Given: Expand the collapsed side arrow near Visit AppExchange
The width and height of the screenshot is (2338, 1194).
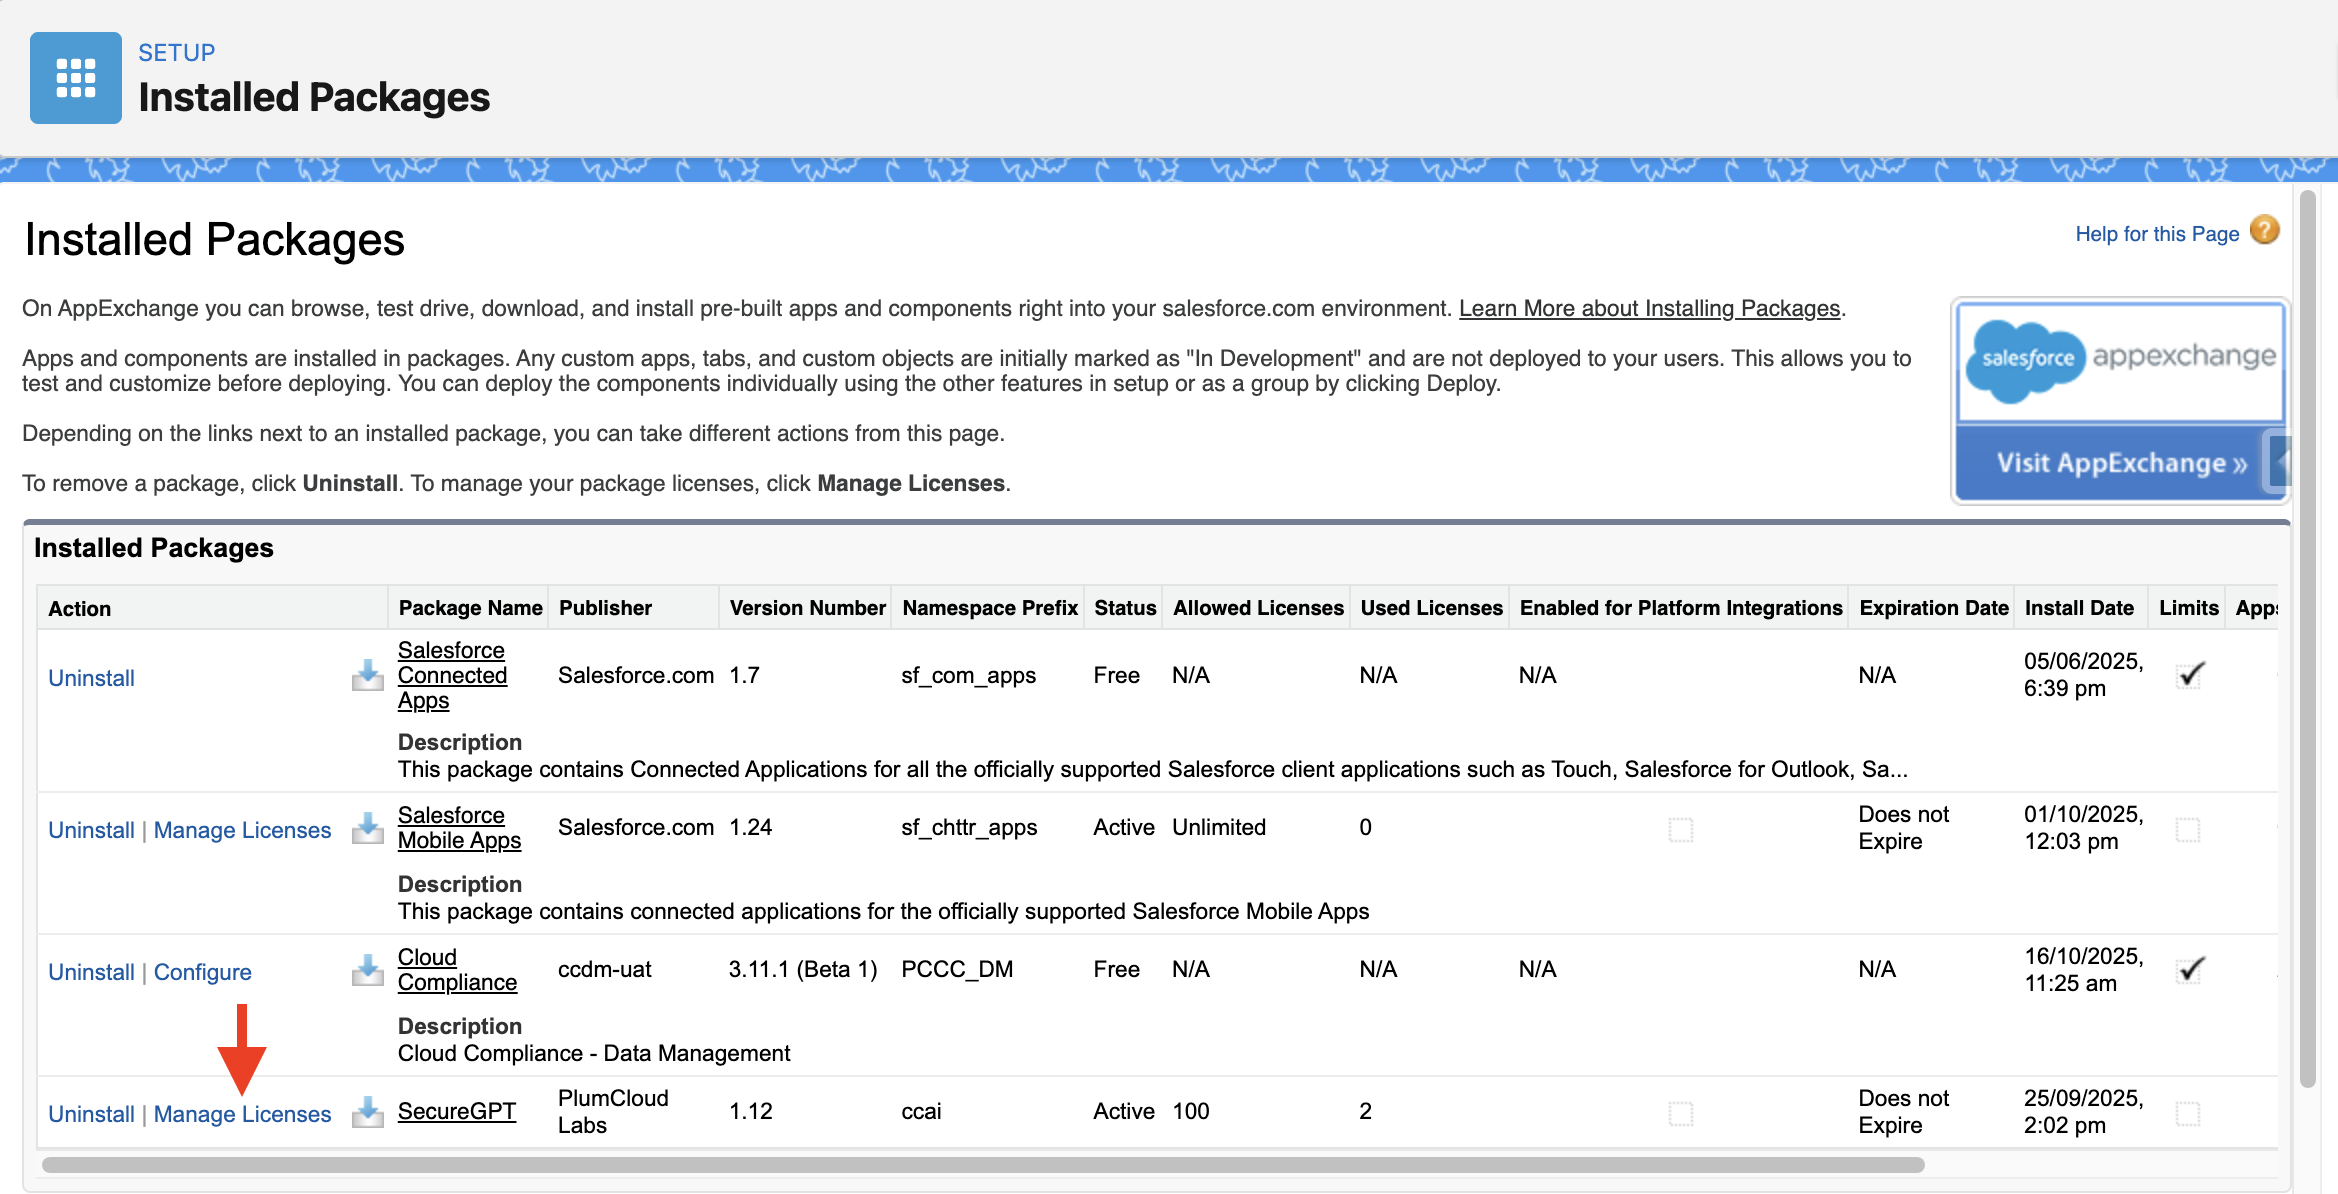Looking at the screenshot, I should pos(2280,462).
